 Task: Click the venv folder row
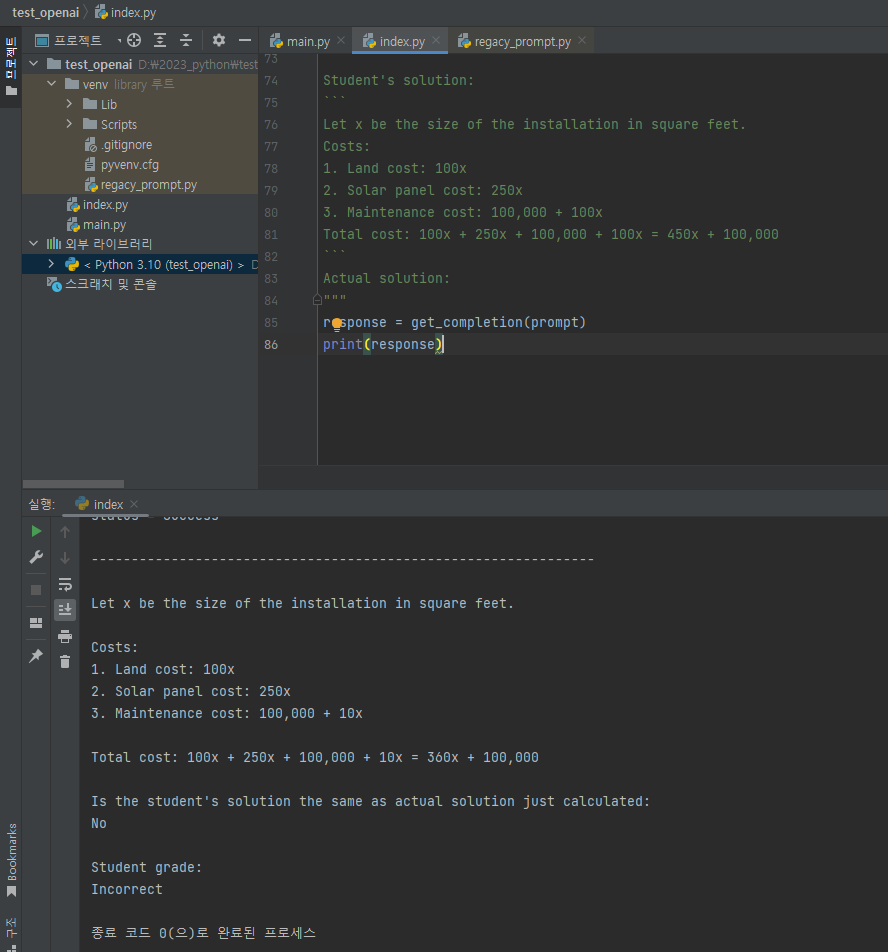[140, 84]
